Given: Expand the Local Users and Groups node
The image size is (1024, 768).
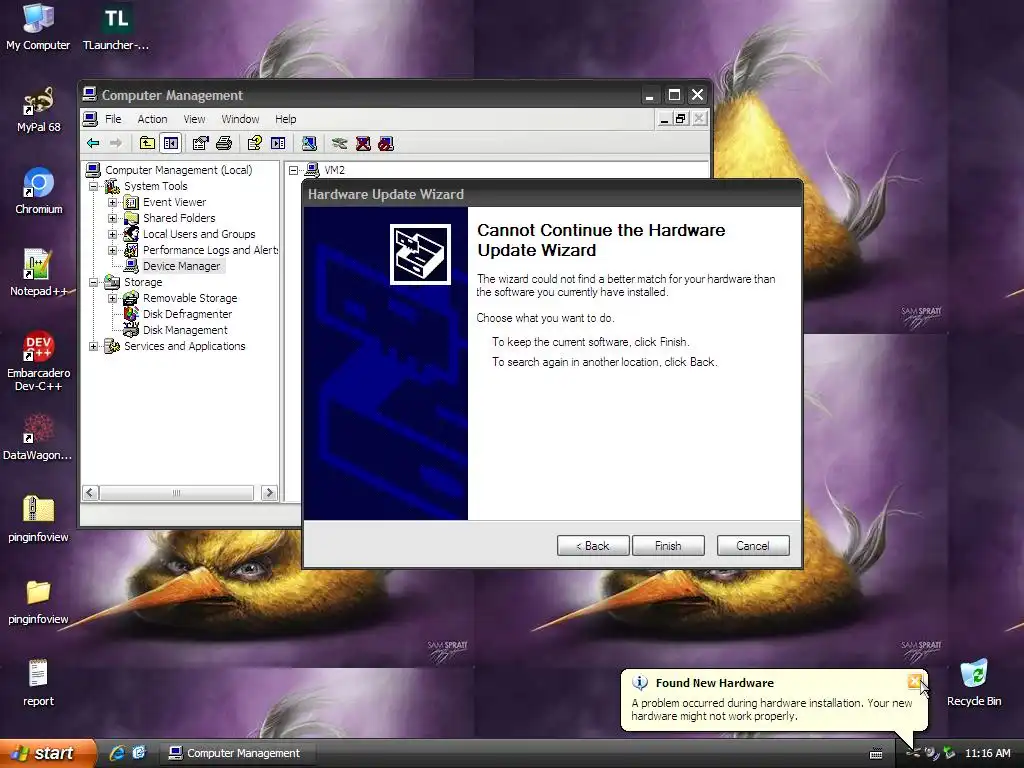Looking at the screenshot, I should click(112, 234).
